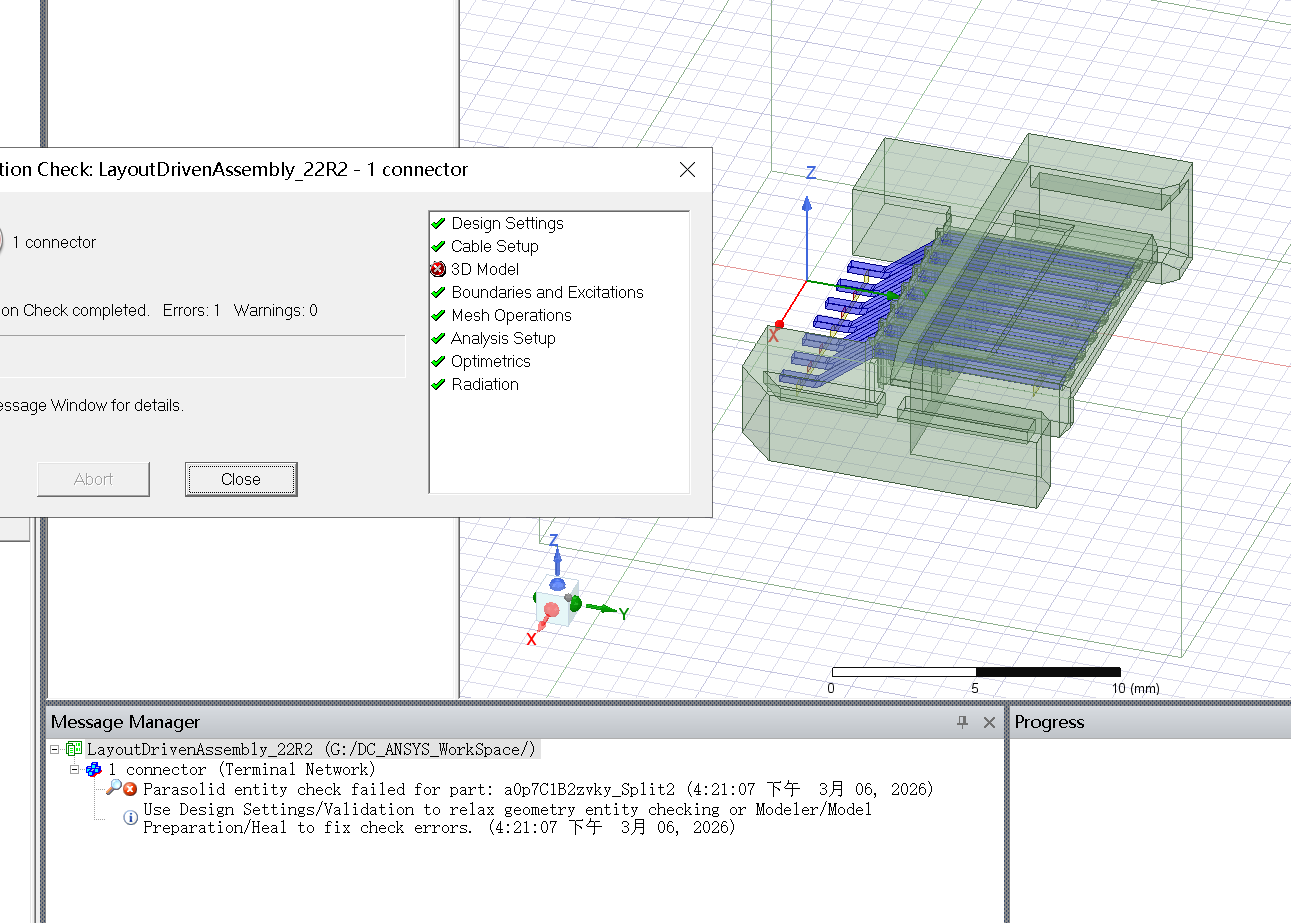This screenshot has height=923, width=1291.
Task: Click the LayoutDrivenAssembly_22R2 project icon
Action: coord(74,749)
